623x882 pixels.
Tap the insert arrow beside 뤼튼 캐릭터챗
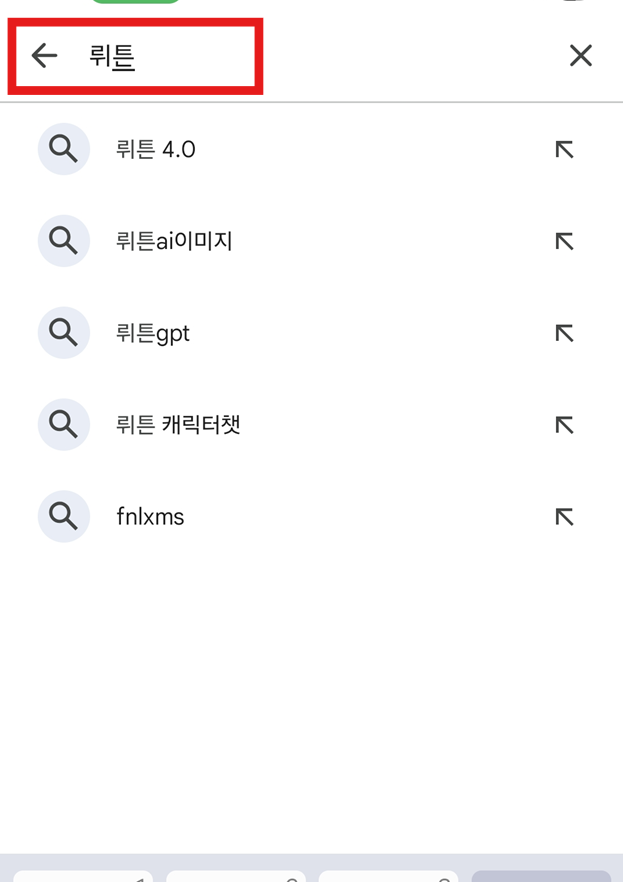click(x=564, y=424)
